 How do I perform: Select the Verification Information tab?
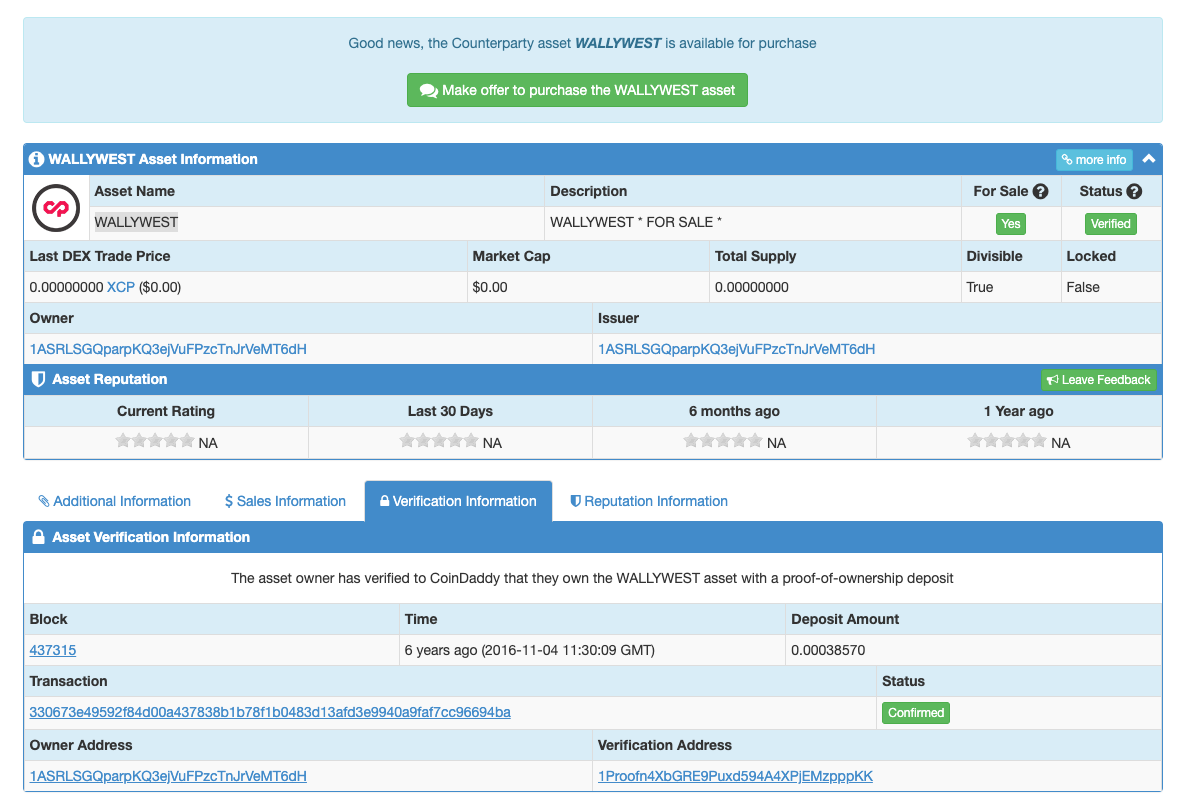click(x=458, y=501)
